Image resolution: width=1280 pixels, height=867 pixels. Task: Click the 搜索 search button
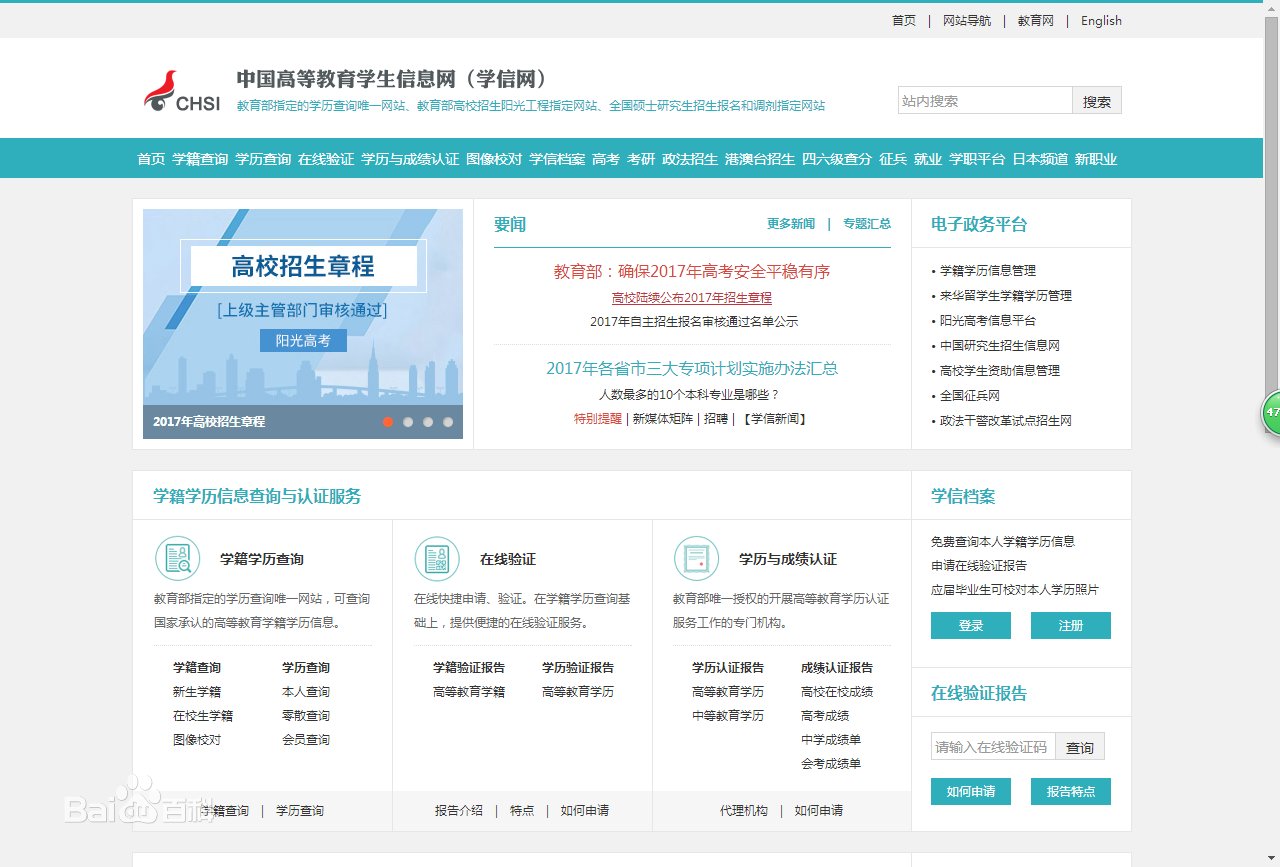click(x=1096, y=99)
